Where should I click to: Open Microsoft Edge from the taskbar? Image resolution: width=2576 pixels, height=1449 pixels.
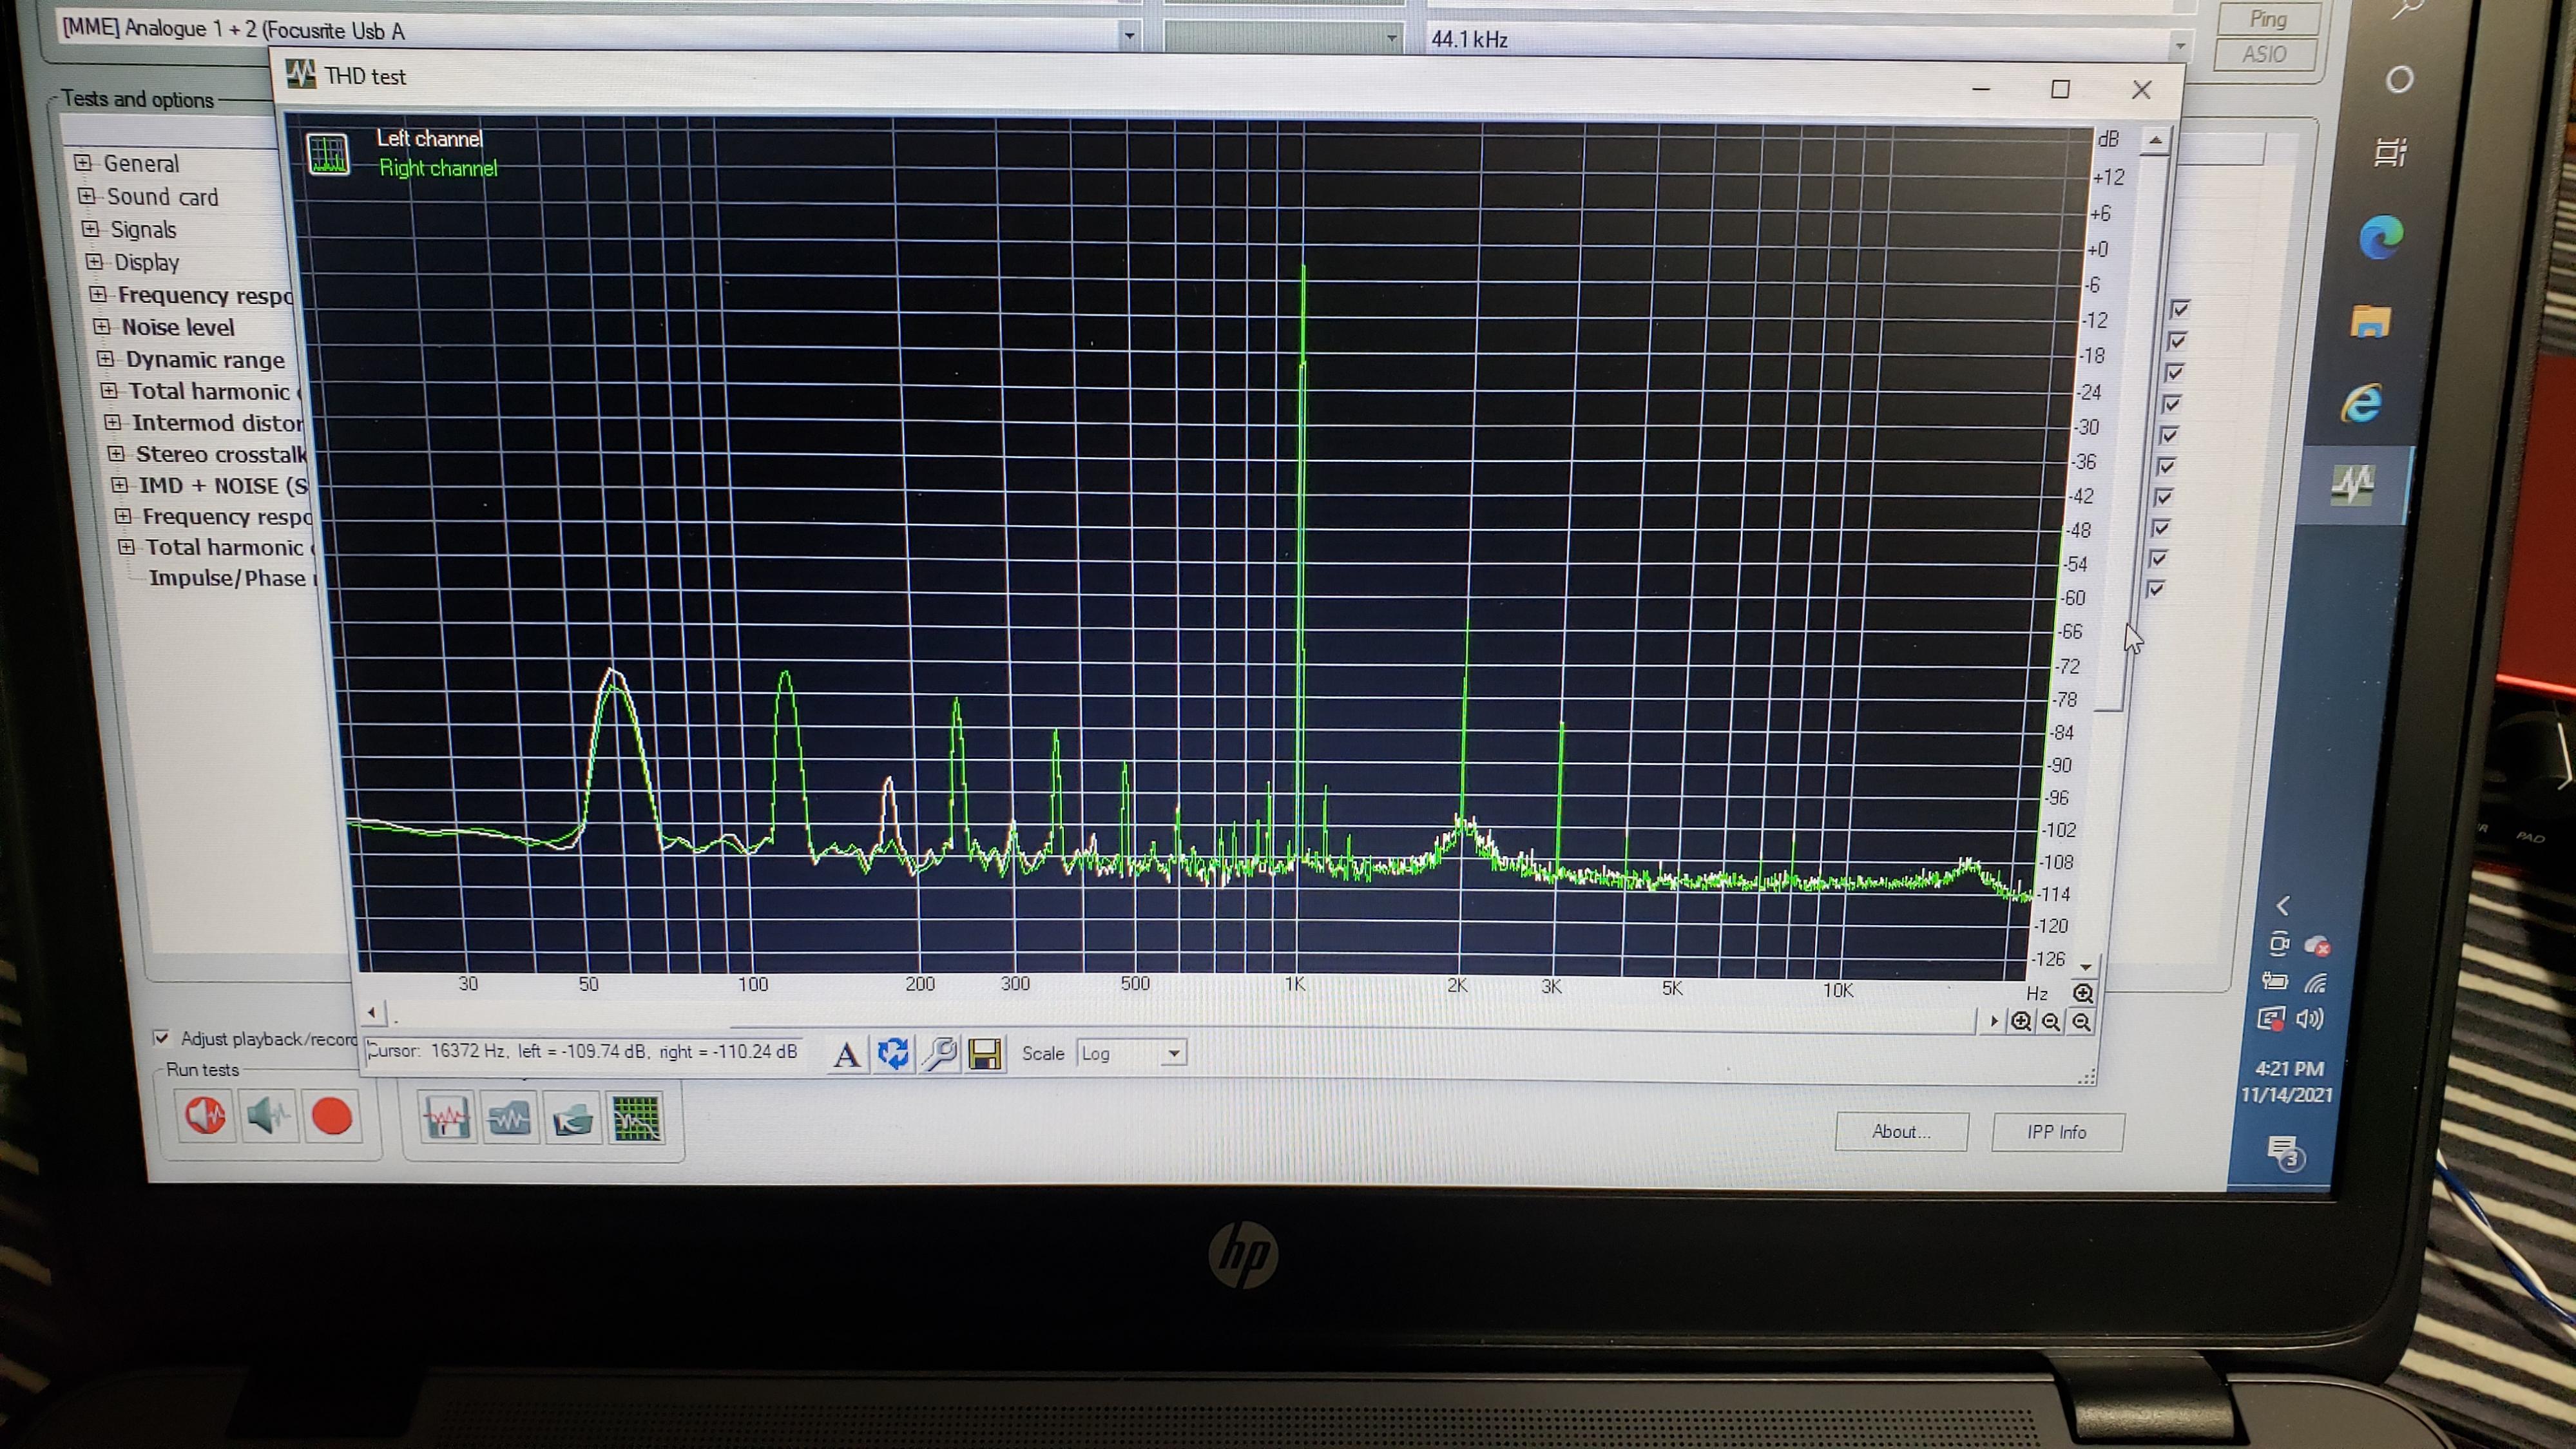(x=2381, y=238)
